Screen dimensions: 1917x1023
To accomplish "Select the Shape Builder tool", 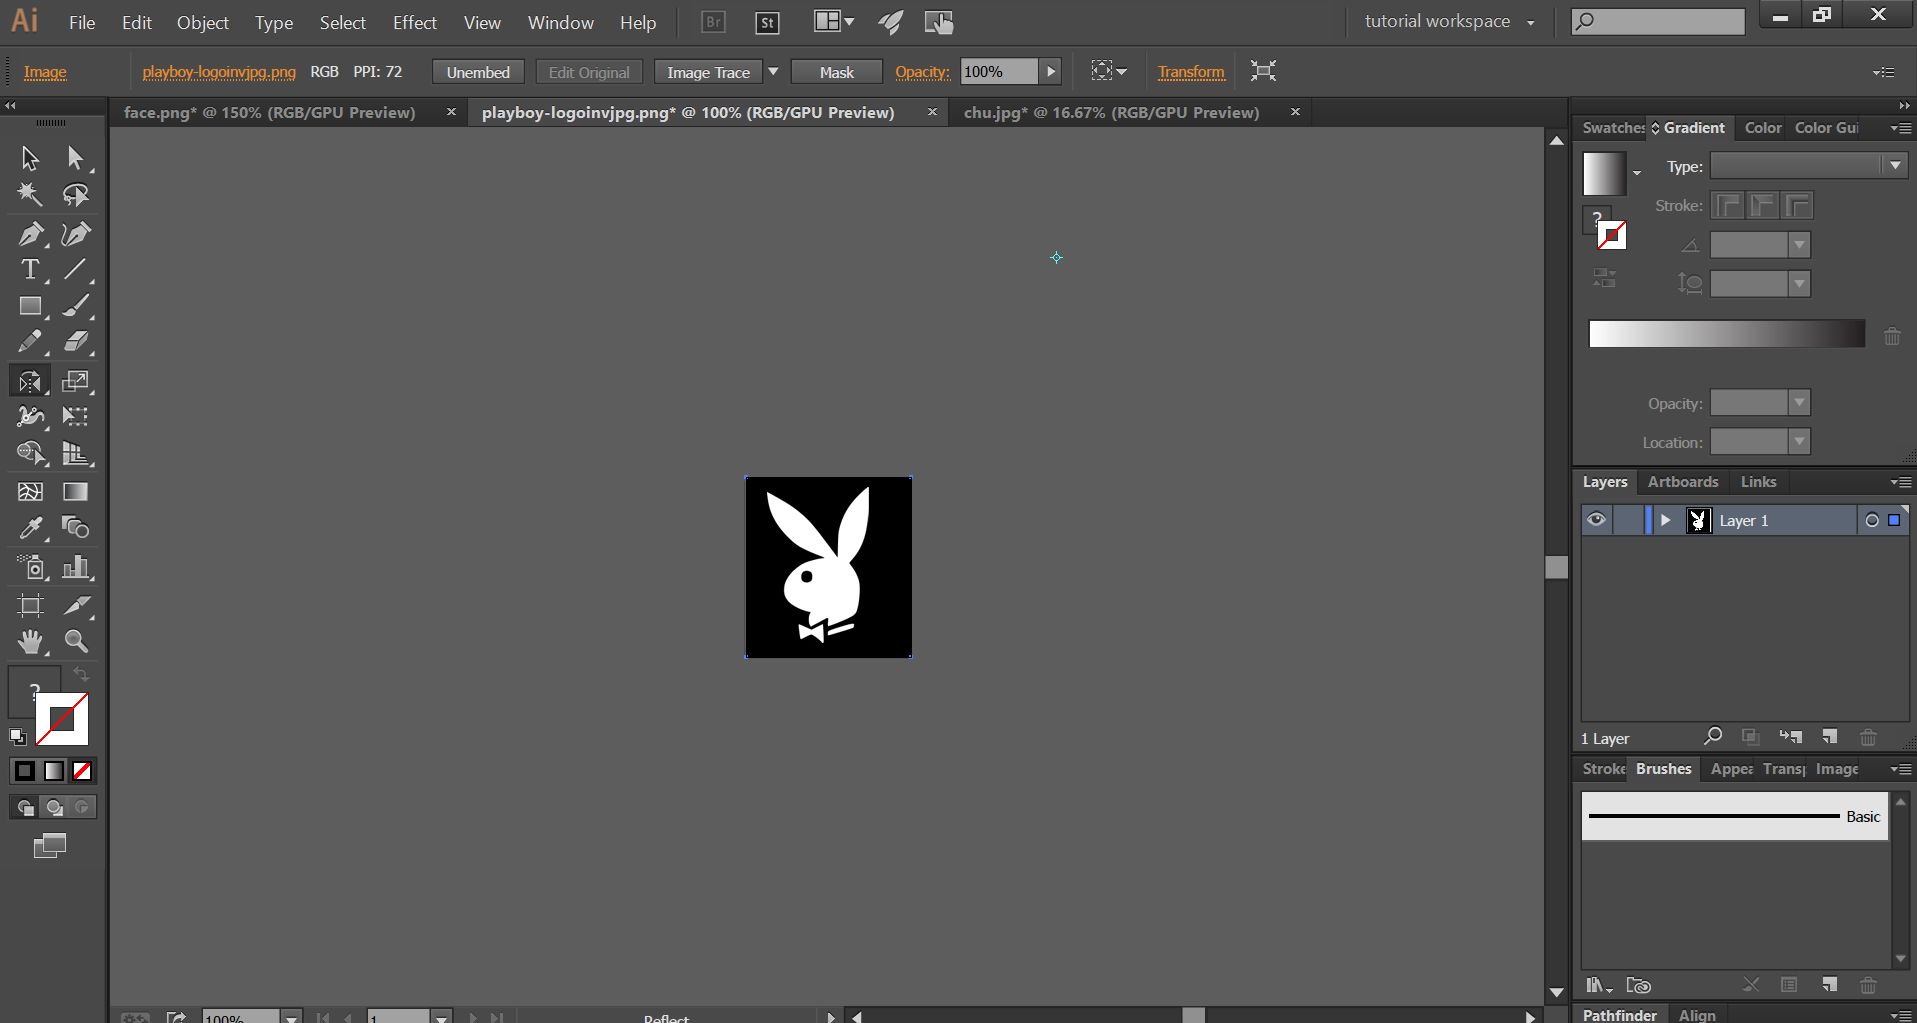I will [30, 453].
